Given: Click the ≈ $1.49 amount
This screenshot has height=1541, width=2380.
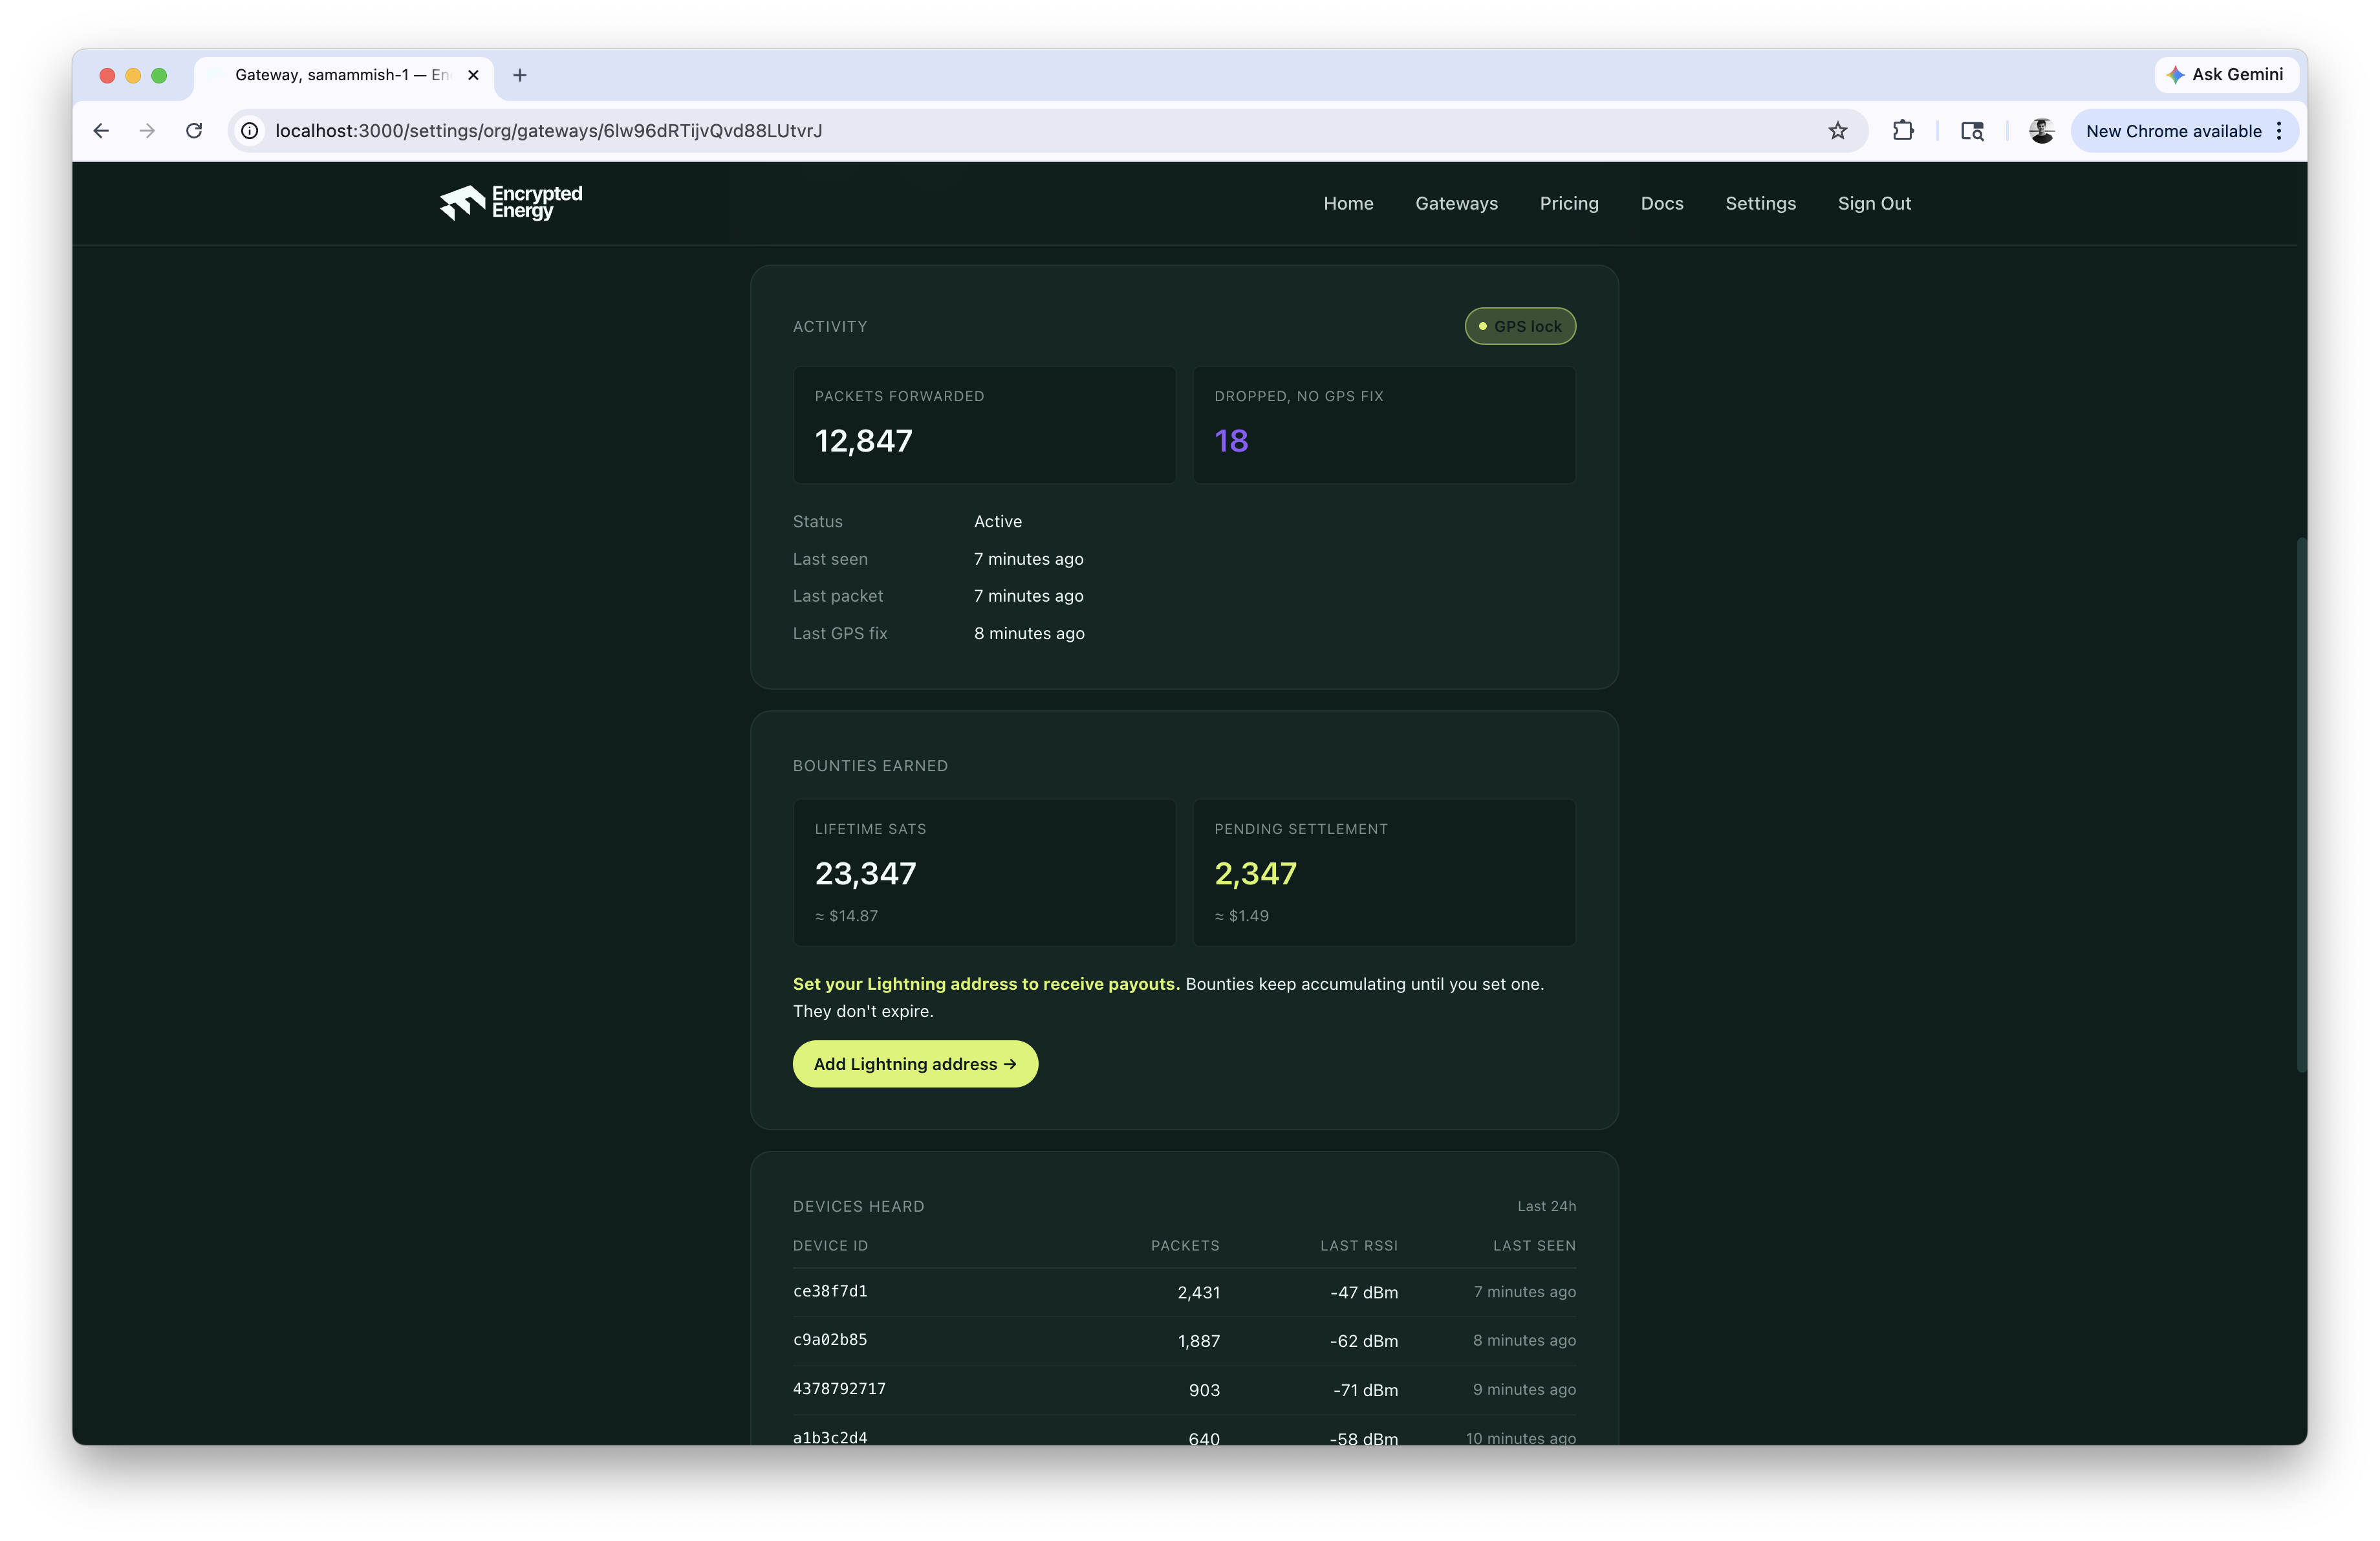Looking at the screenshot, I should pos(1241,916).
